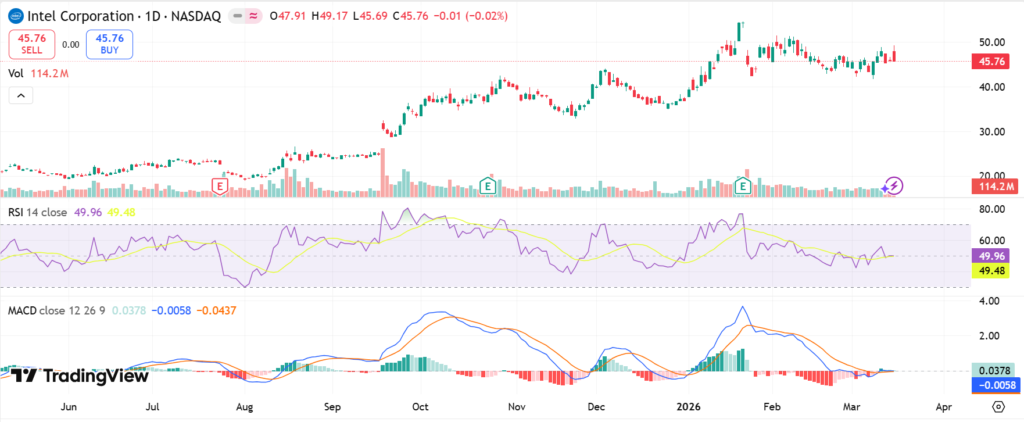Click the 2026 label on the time axis
The height and width of the screenshot is (422, 1024).
coord(686,407)
